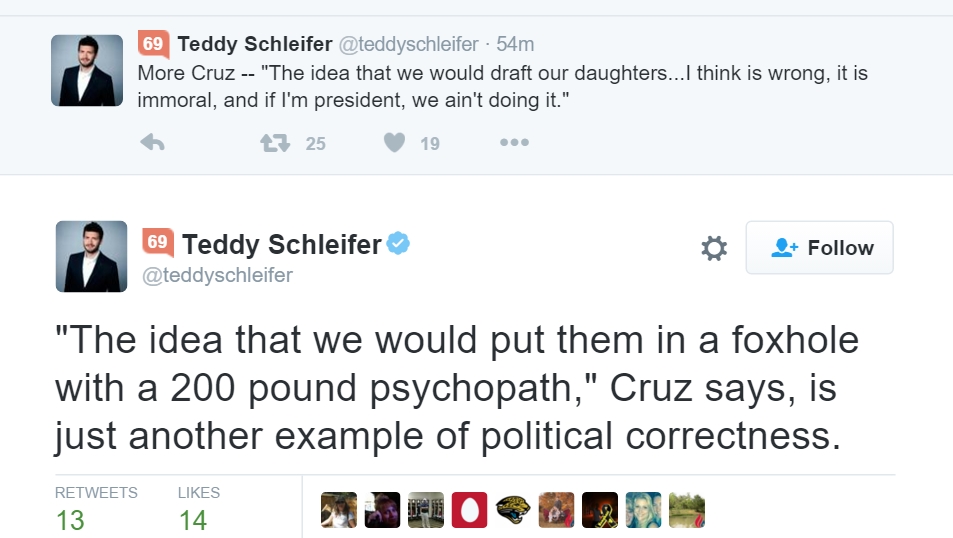Reply to the Cruz draft tweet
953x538 pixels.
152,143
